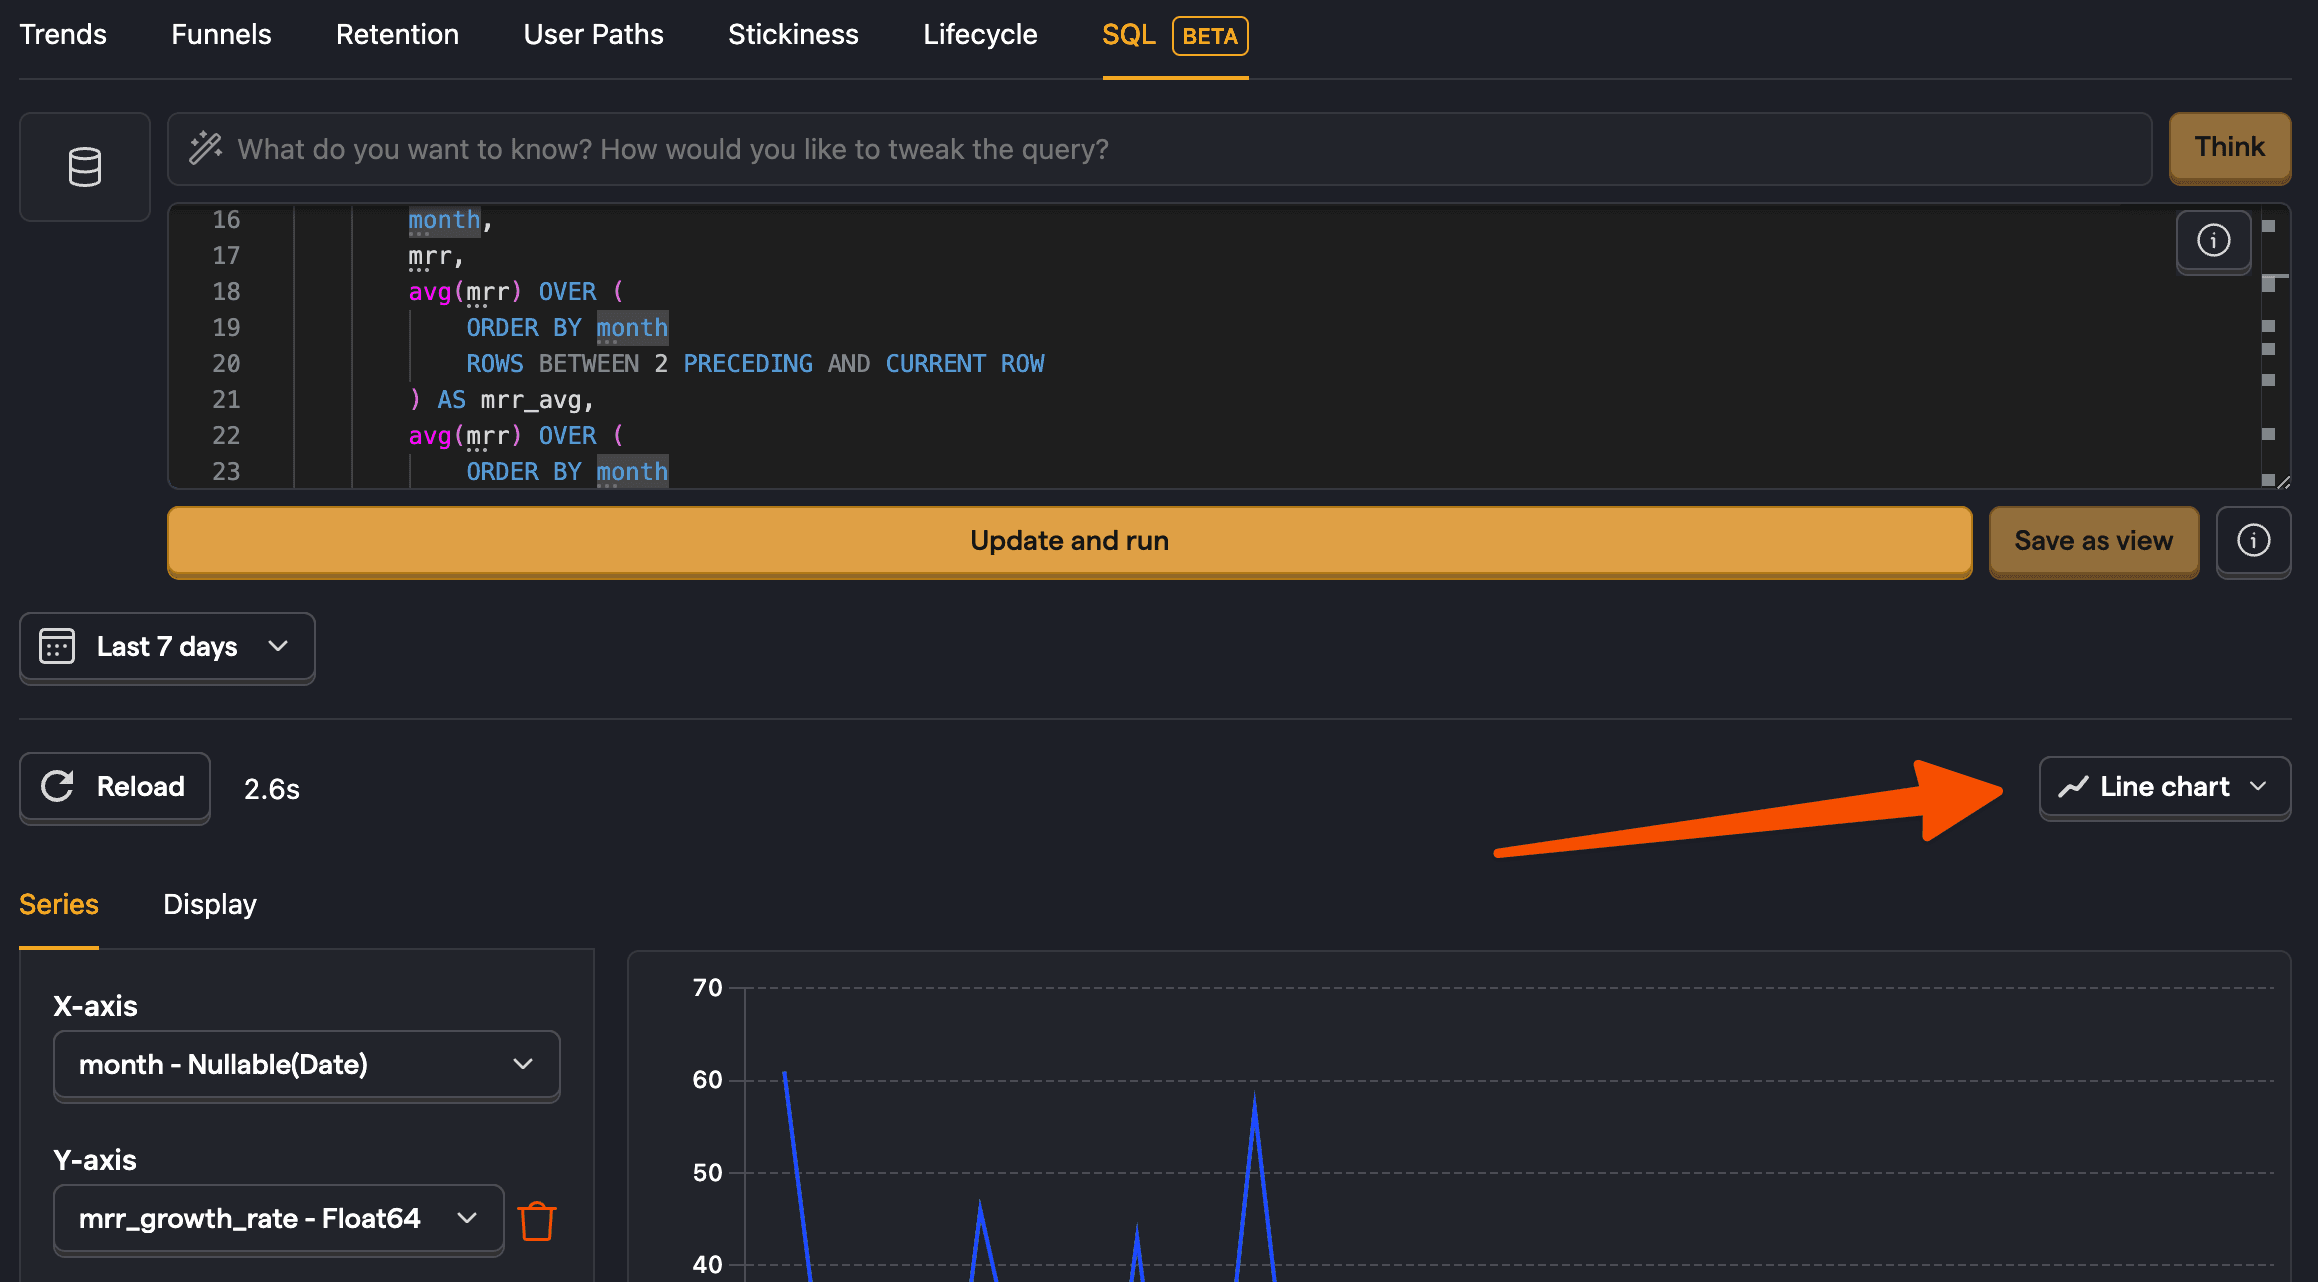Click Save as view
Image resolution: width=2318 pixels, height=1282 pixels.
[x=2094, y=541]
